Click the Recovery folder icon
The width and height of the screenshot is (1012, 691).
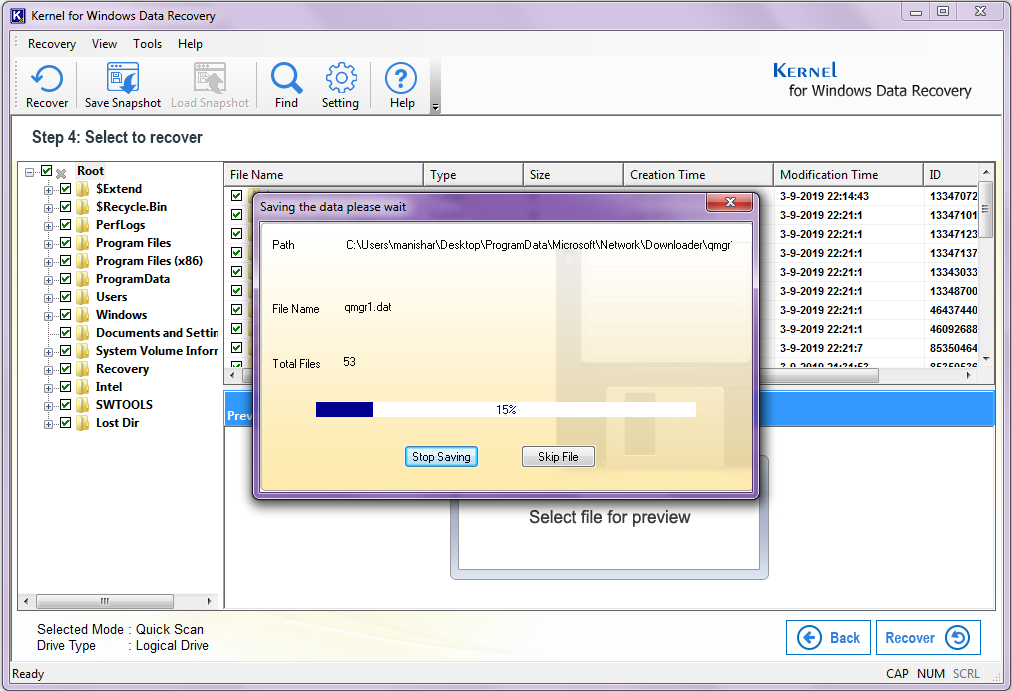click(83, 369)
